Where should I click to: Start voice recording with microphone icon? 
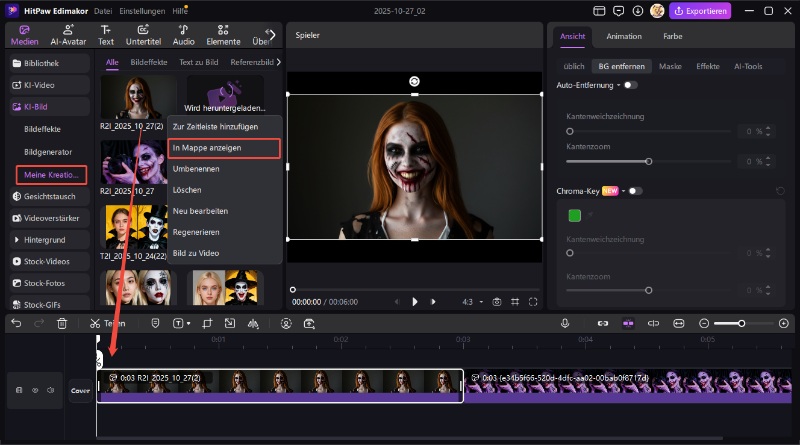[565, 324]
